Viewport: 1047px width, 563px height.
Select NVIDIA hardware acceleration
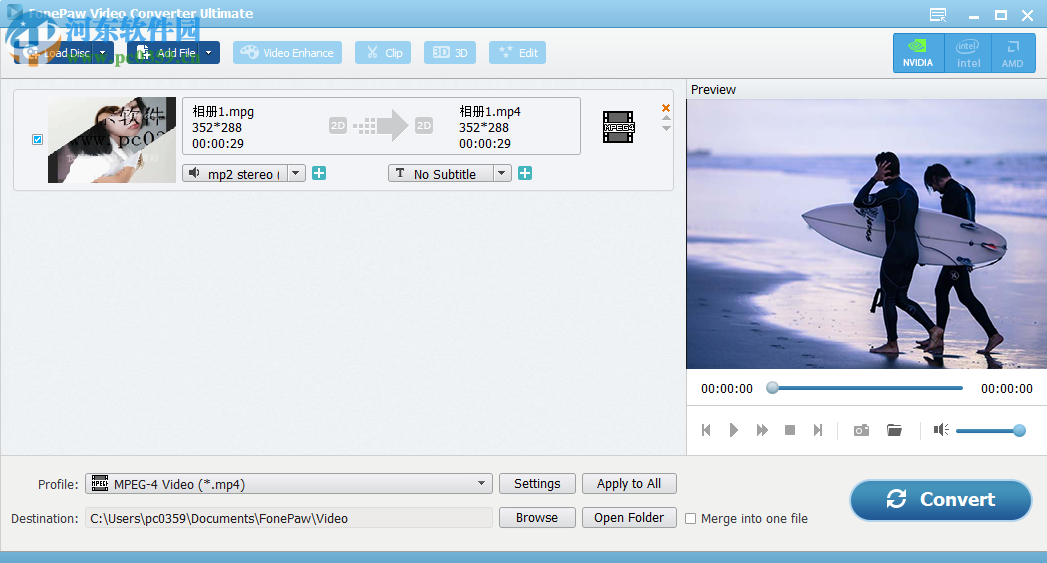tap(918, 53)
